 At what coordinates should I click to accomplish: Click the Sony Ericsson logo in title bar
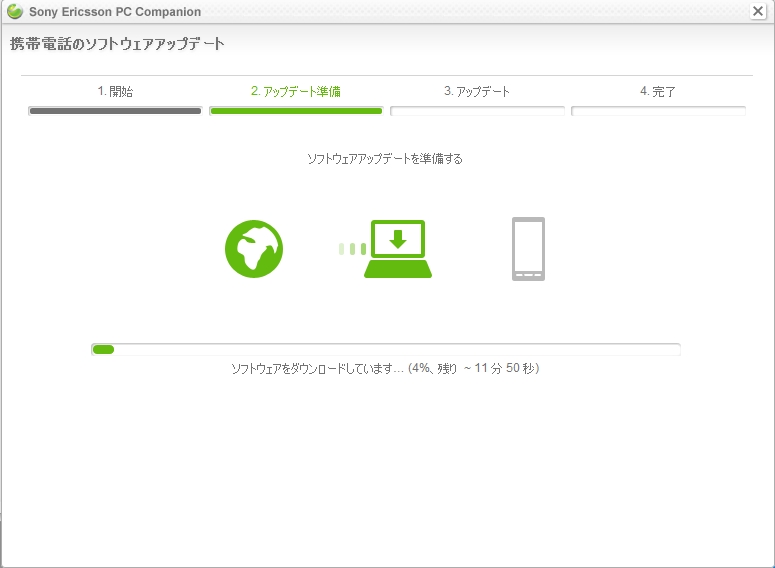tap(15, 12)
